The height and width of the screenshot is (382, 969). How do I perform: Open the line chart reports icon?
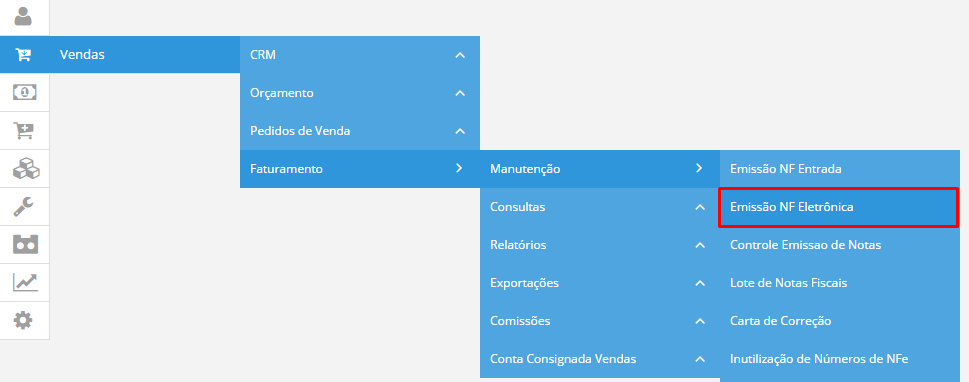click(25, 282)
